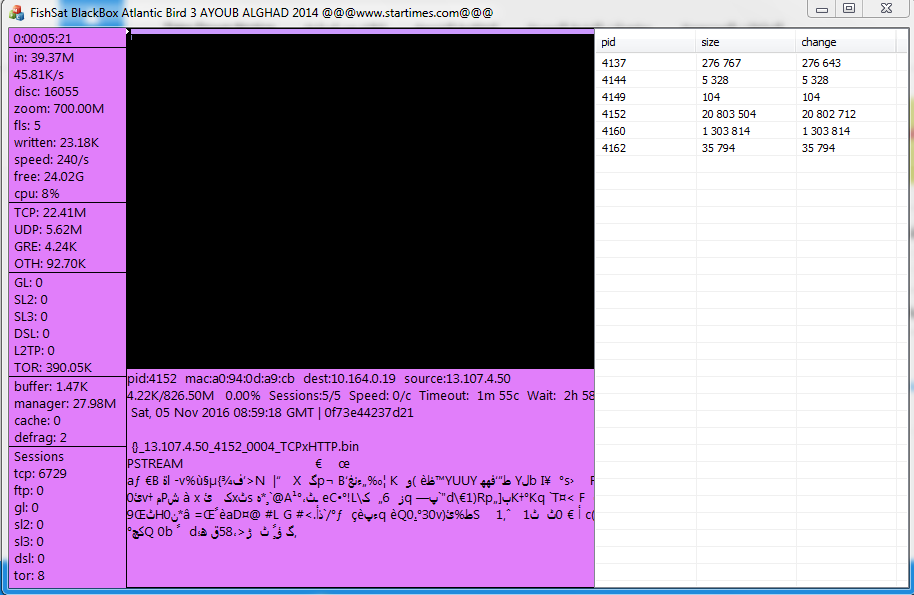
Task: Click the FishSat app icon in title bar
Action: (x=16, y=13)
